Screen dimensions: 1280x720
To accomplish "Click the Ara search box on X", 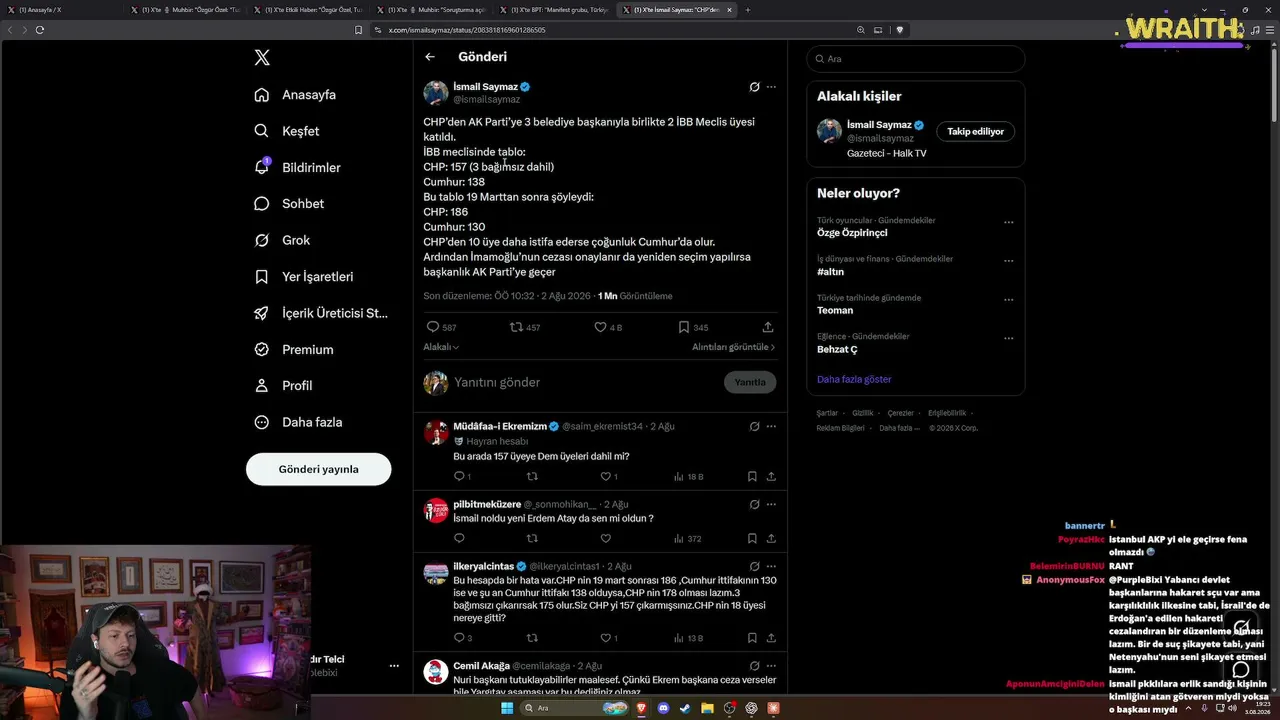I will point(916,59).
